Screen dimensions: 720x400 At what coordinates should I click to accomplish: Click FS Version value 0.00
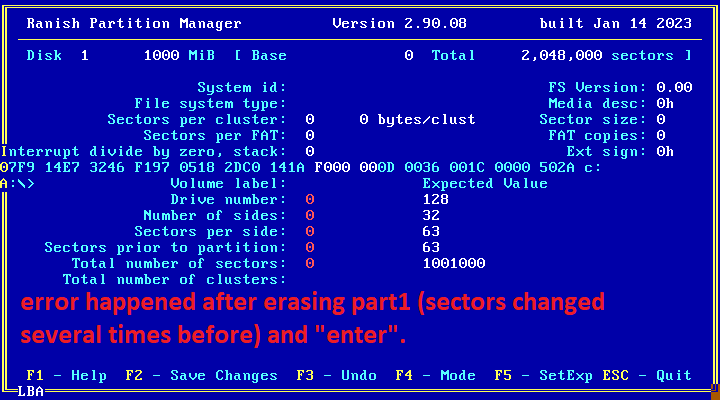674,88
